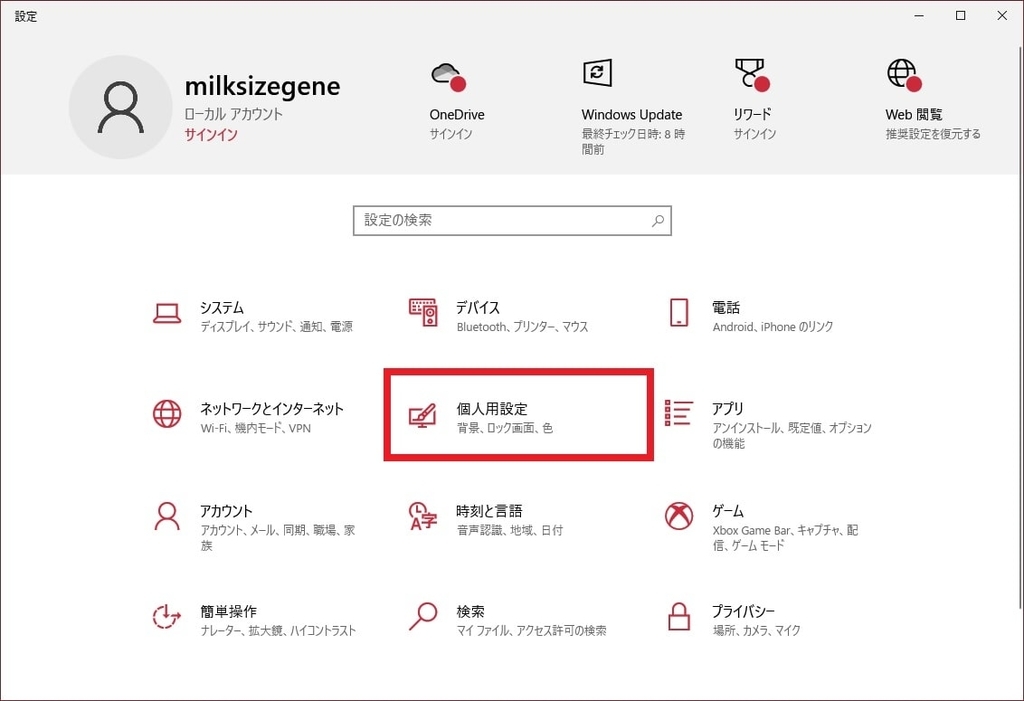Viewport: 1024px width, 701px height.
Task: Open the アプリ list icon
Action: pos(679,413)
